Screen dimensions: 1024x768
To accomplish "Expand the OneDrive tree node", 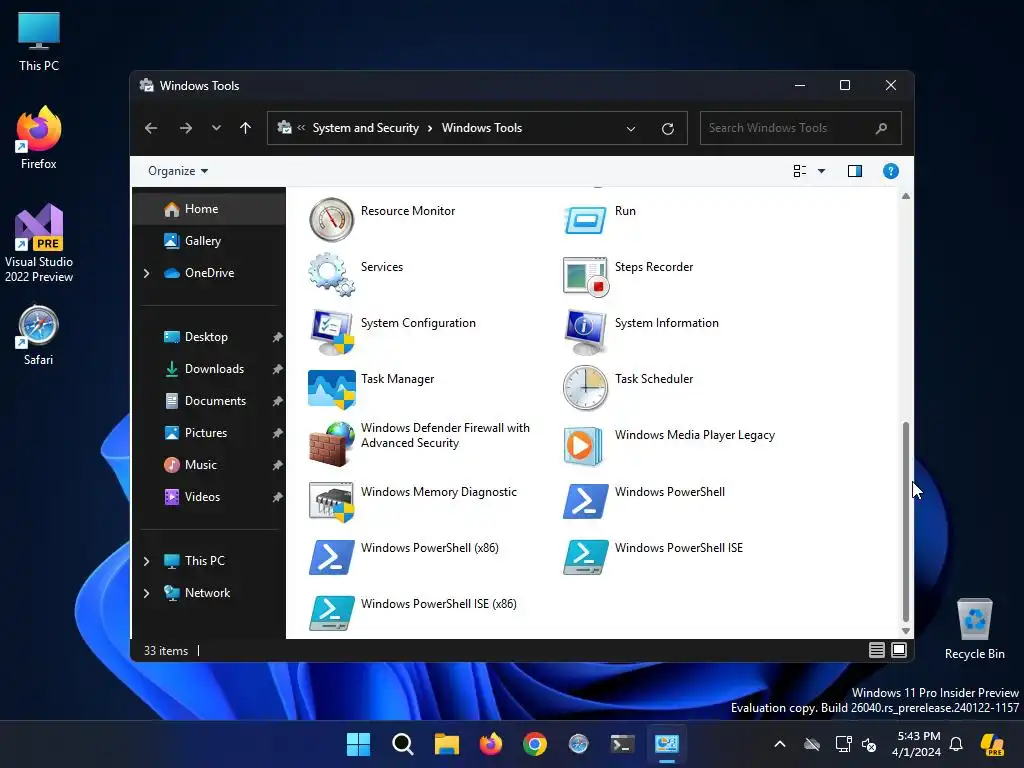I will tap(147, 273).
